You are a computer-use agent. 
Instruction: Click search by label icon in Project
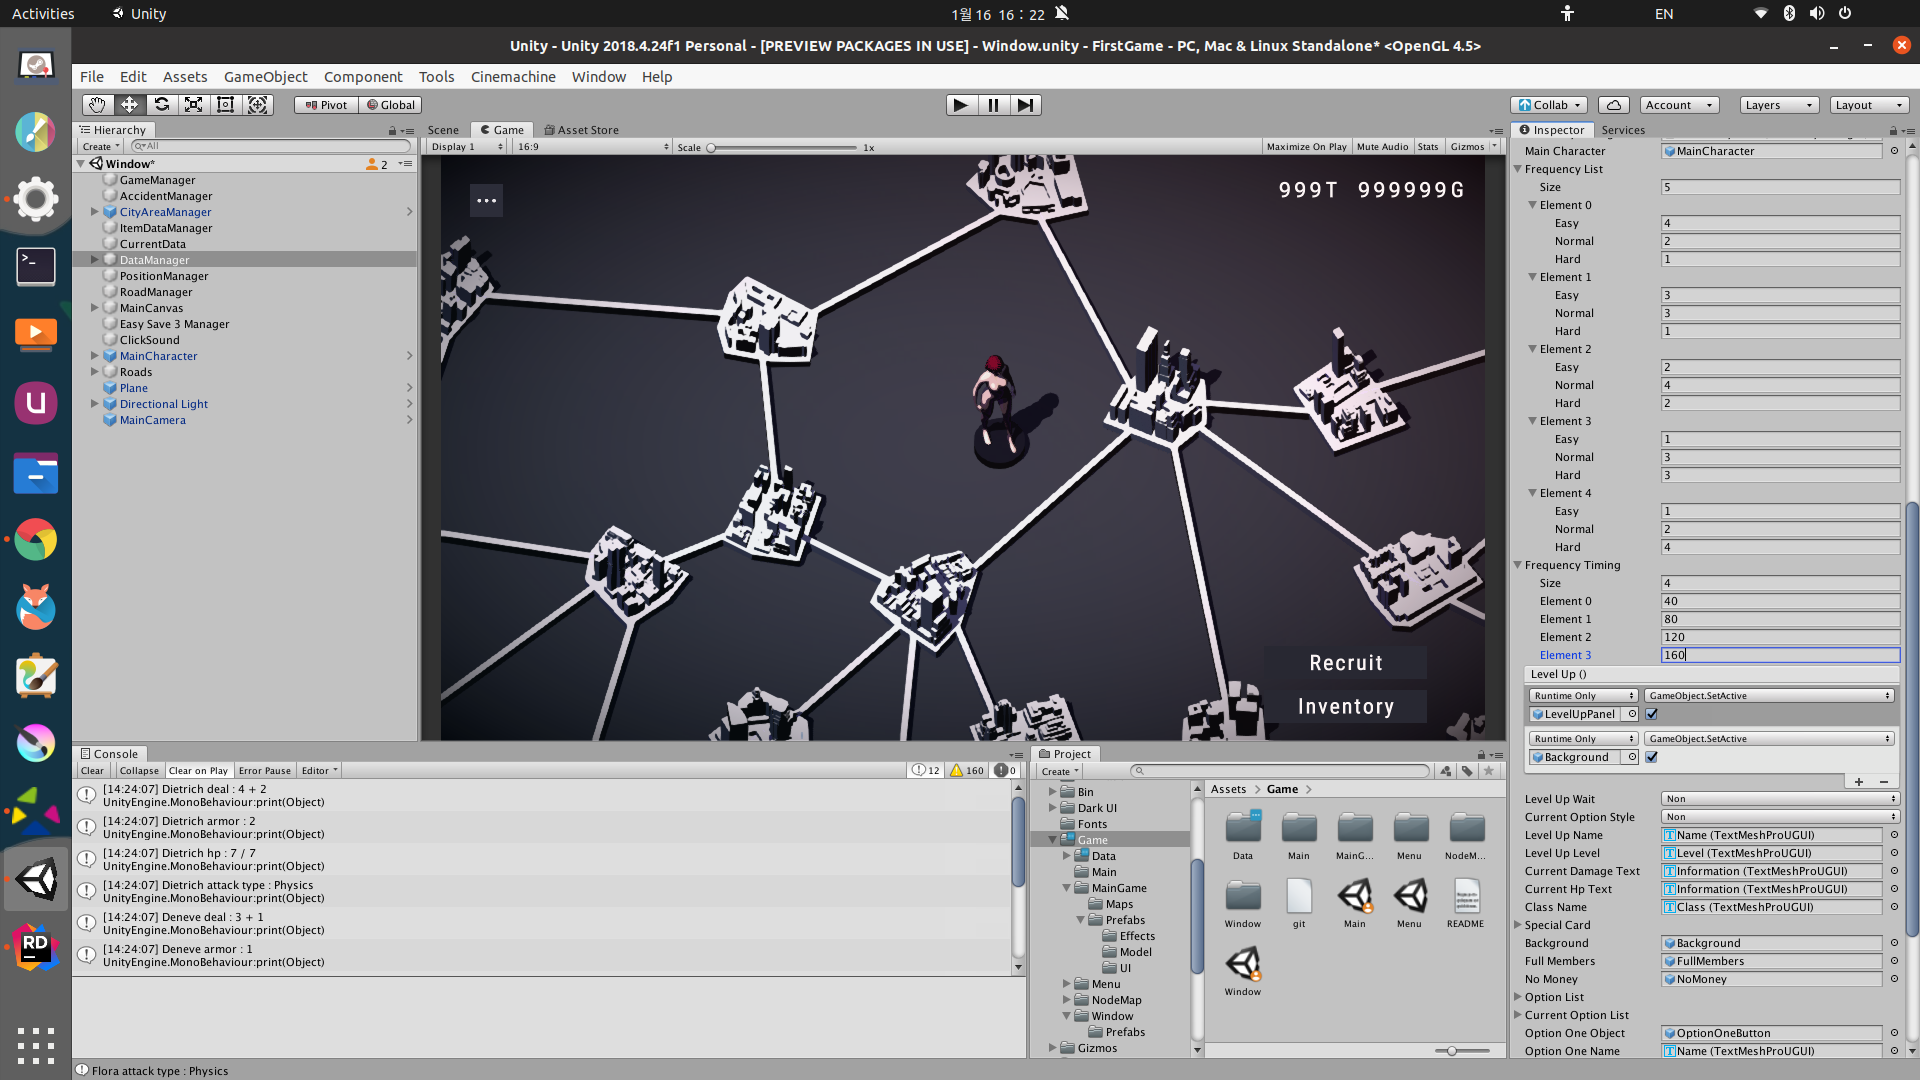(x=1467, y=771)
